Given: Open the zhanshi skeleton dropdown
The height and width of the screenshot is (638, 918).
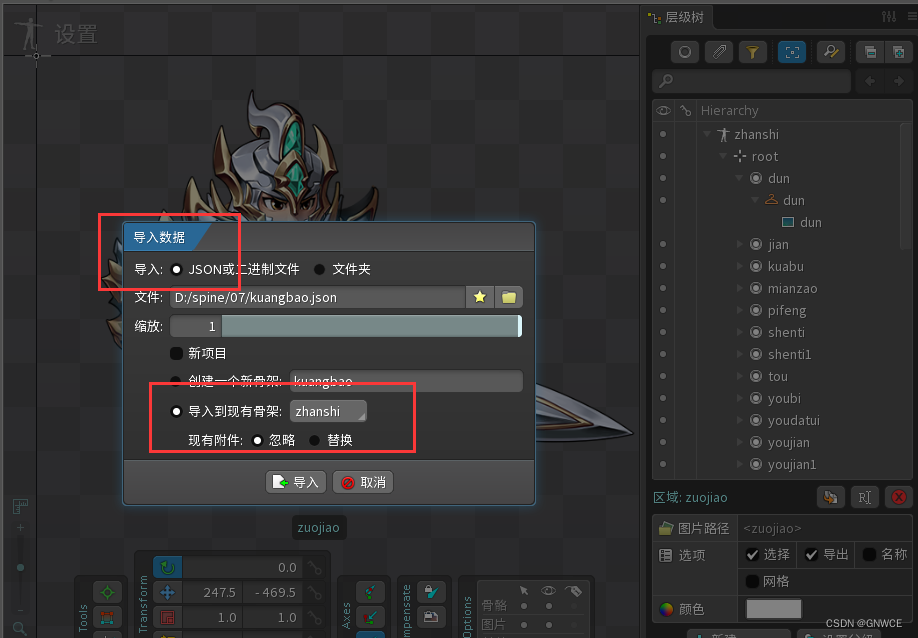Looking at the screenshot, I should [328, 411].
